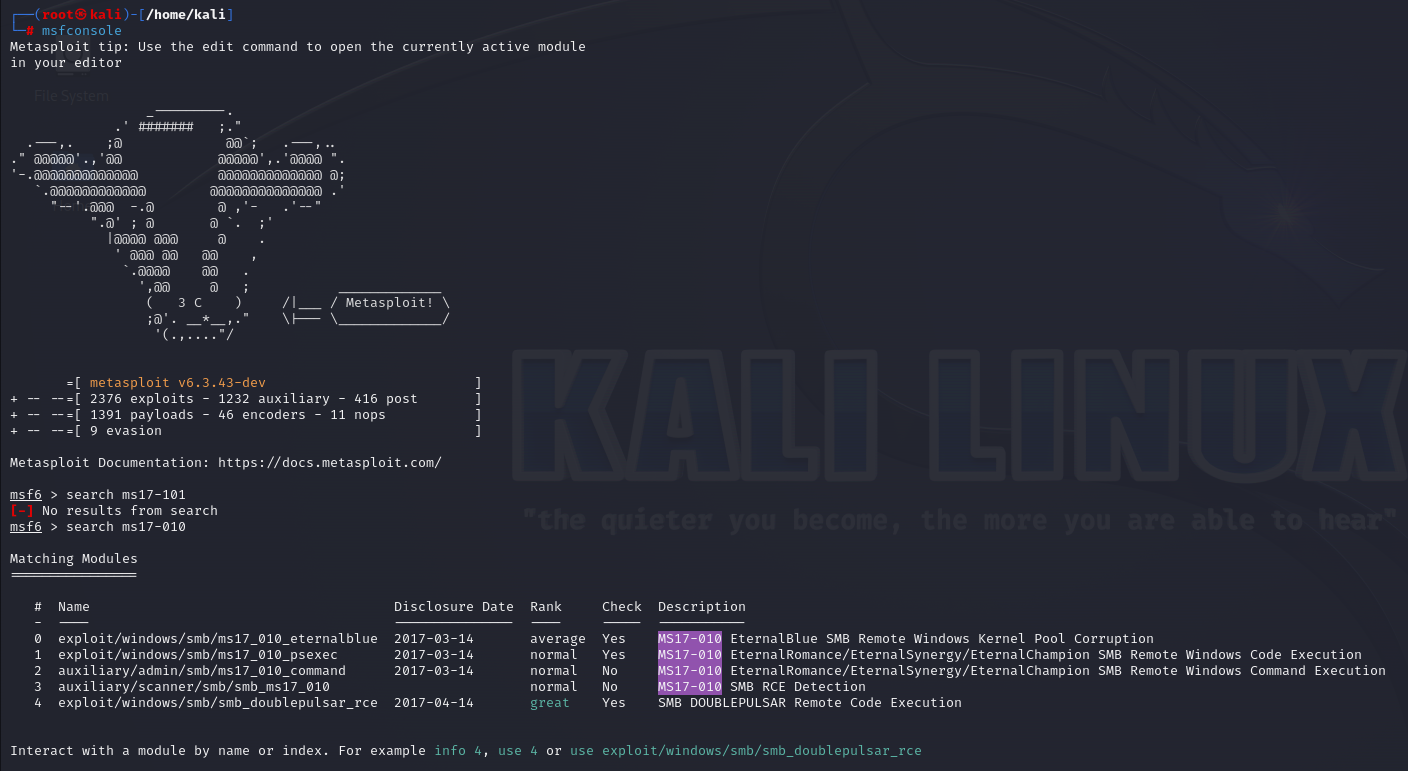Screen dimensions: 1408x771
Task: Click the 'search ms17-010' command
Action: (125, 527)
